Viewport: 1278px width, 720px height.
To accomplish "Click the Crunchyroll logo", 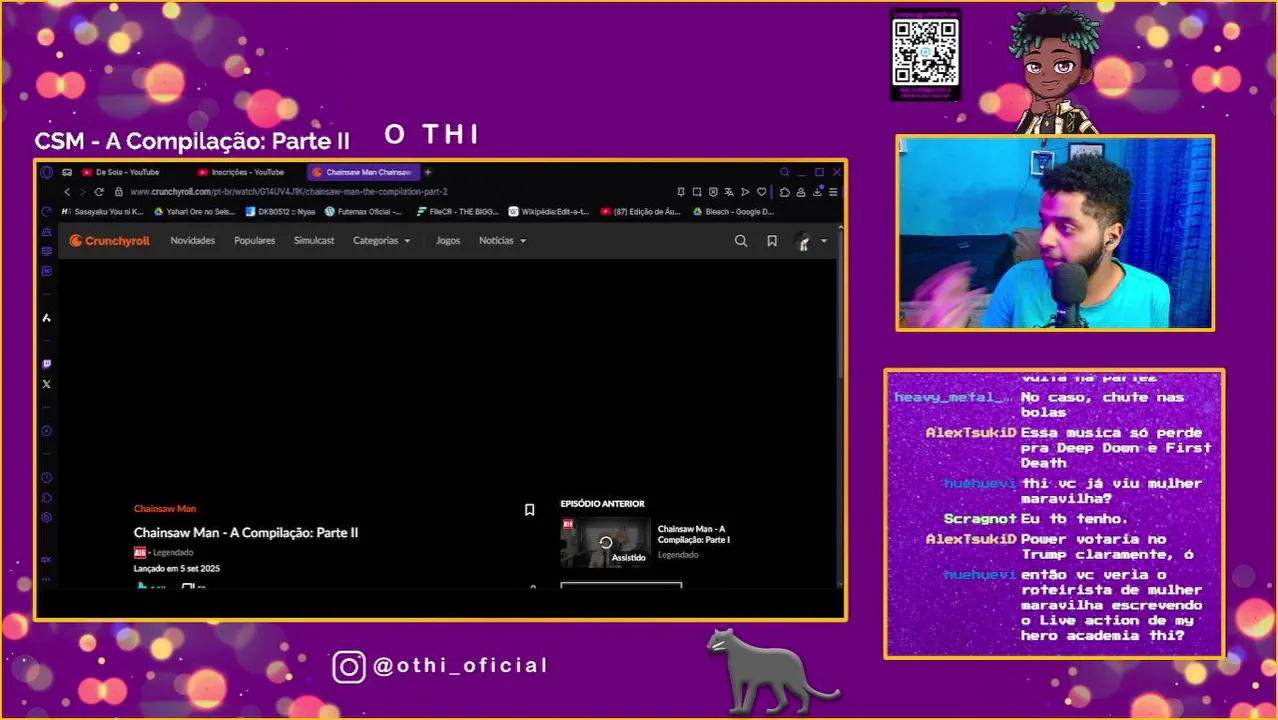I will 110,240.
